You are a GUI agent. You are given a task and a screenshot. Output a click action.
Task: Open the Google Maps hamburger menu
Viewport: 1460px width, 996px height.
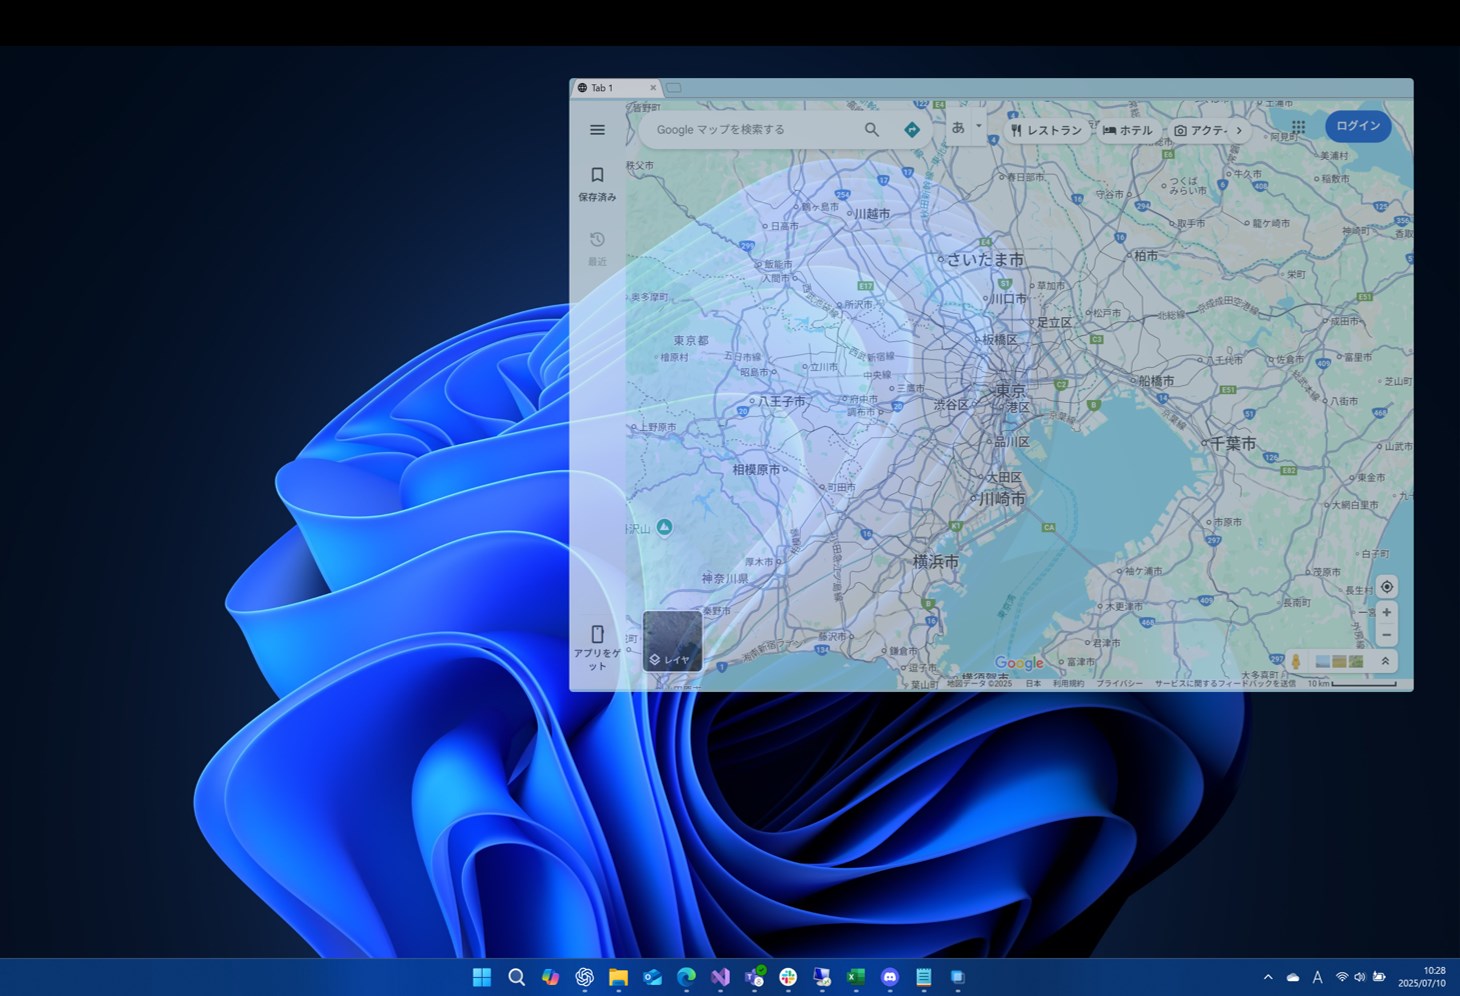[x=597, y=130]
